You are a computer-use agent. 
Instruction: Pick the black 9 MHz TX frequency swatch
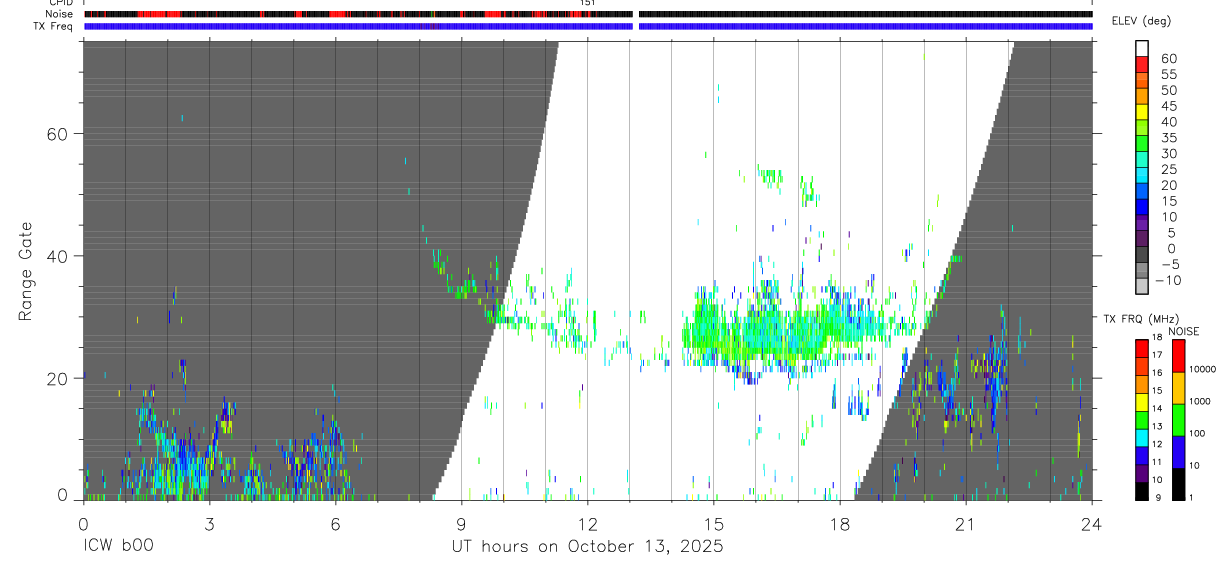point(1142,491)
